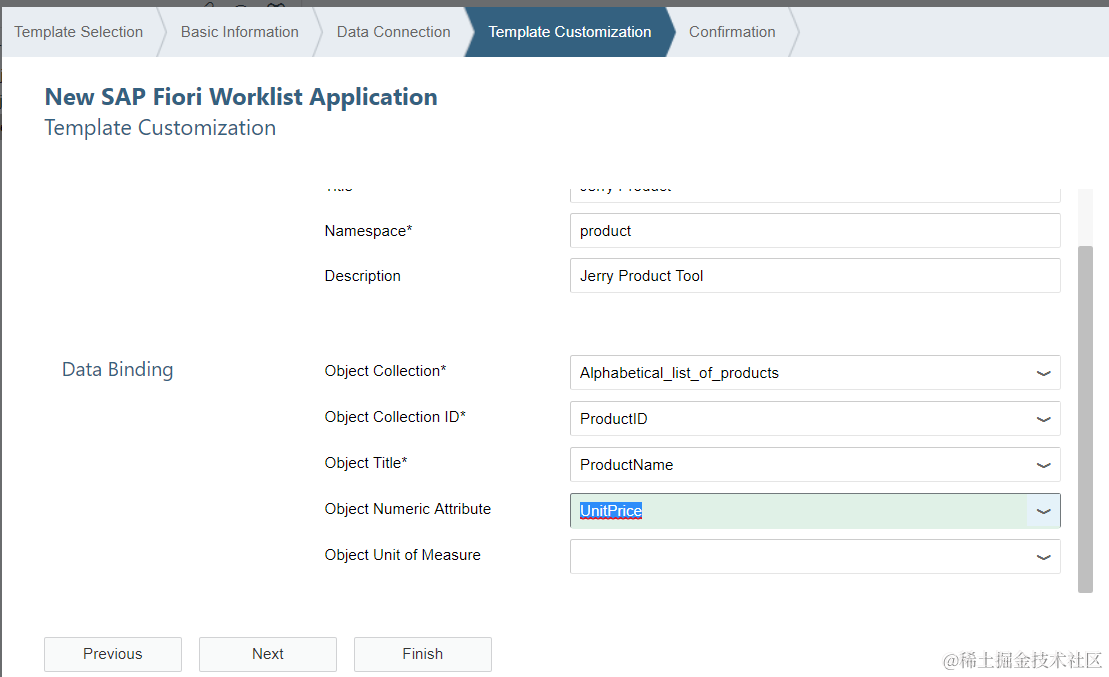Click the Data Binding section heading
1109x677 pixels.
[x=117, y=369]
